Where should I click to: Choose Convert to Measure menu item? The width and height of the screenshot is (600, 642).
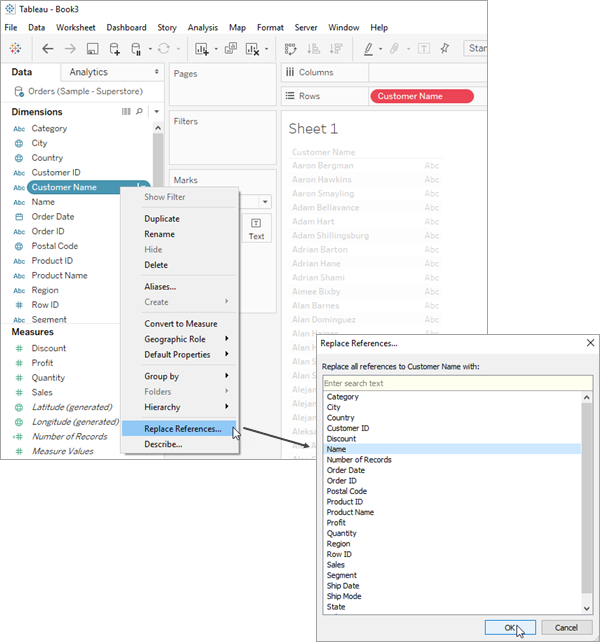coord(181,323)
